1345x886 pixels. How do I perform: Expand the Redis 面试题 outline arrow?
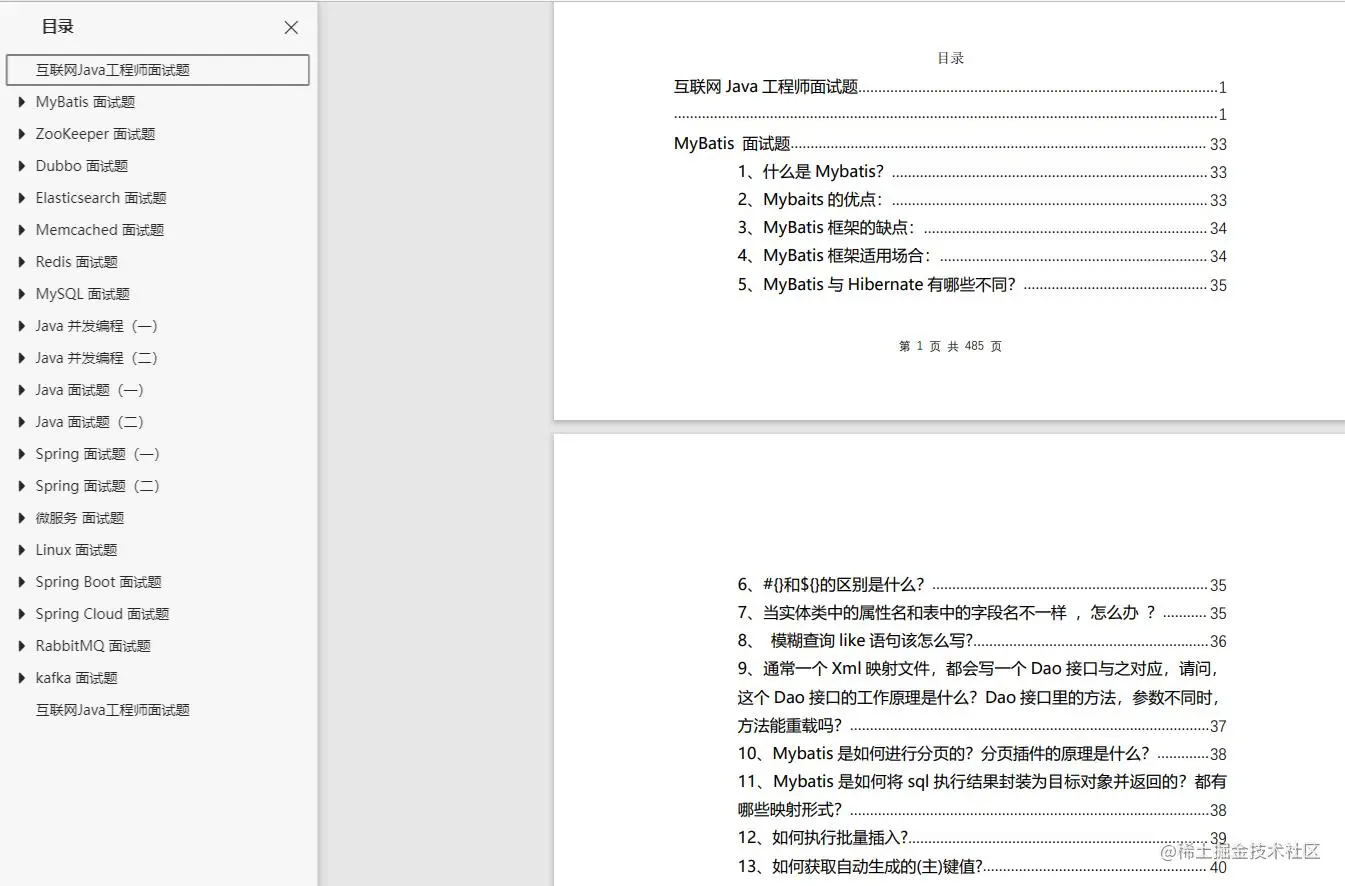pyautogui.click(x=22, y=262)
